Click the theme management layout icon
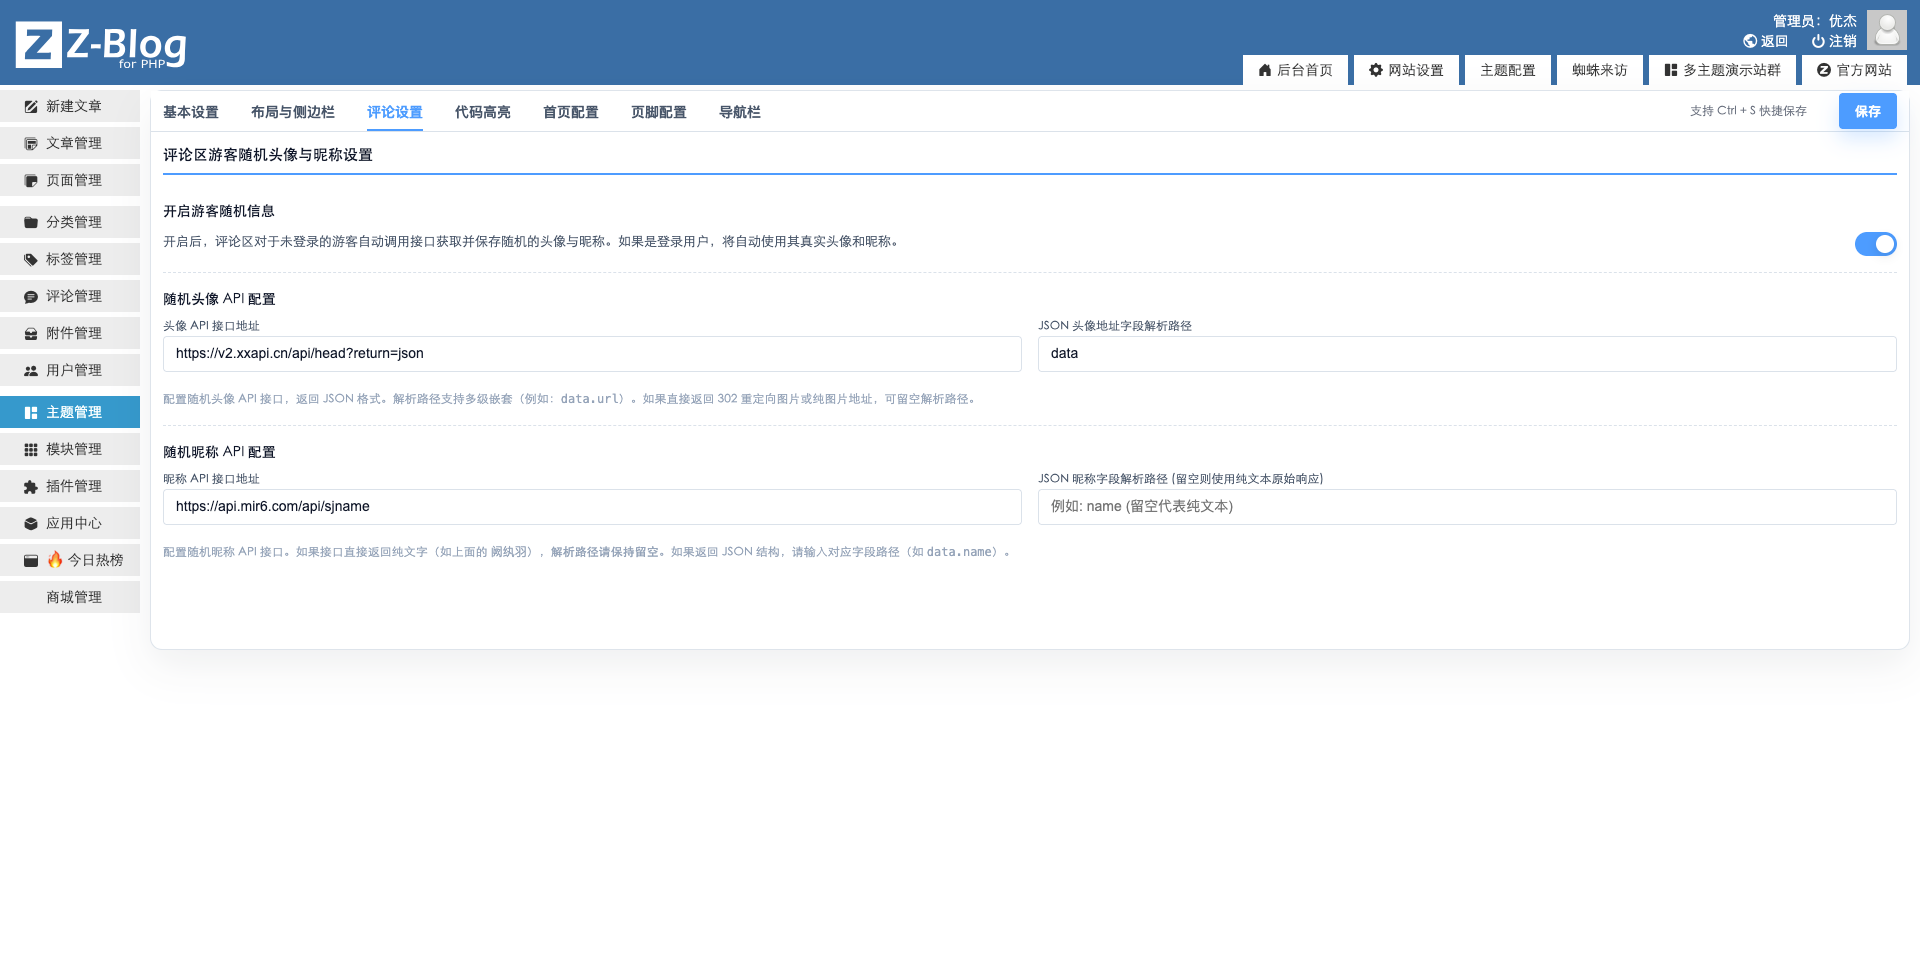 tap(31, 413)
